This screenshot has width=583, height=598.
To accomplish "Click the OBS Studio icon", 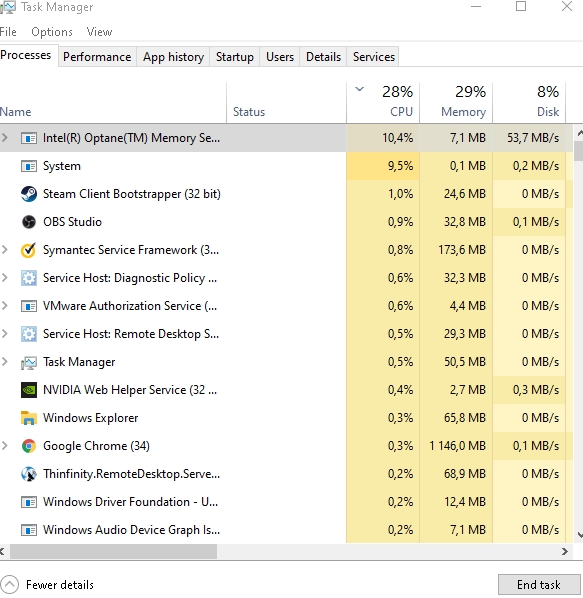I will point(29,222).
